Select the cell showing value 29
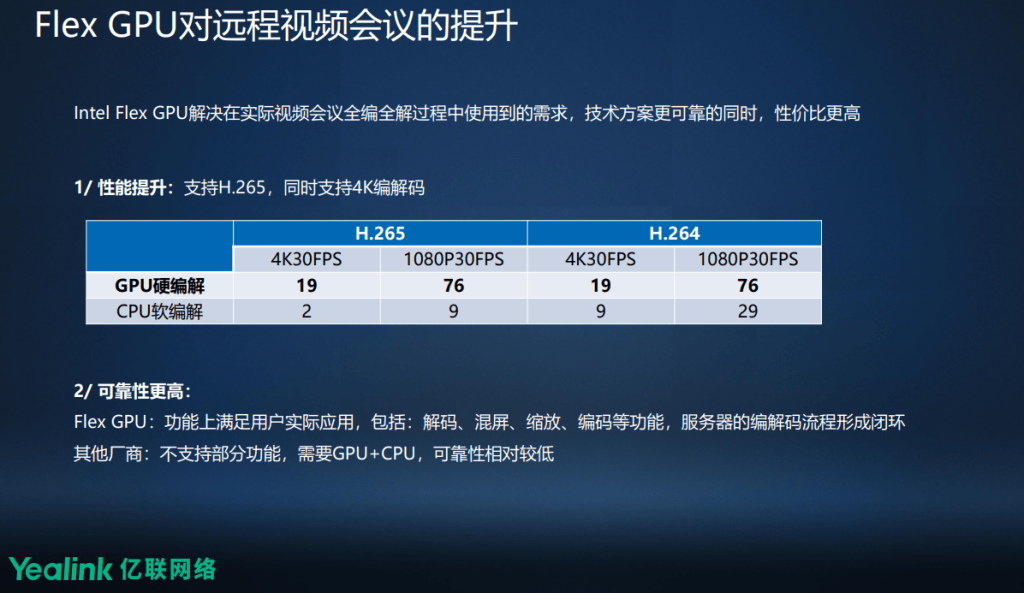 [x=747, y=311]
